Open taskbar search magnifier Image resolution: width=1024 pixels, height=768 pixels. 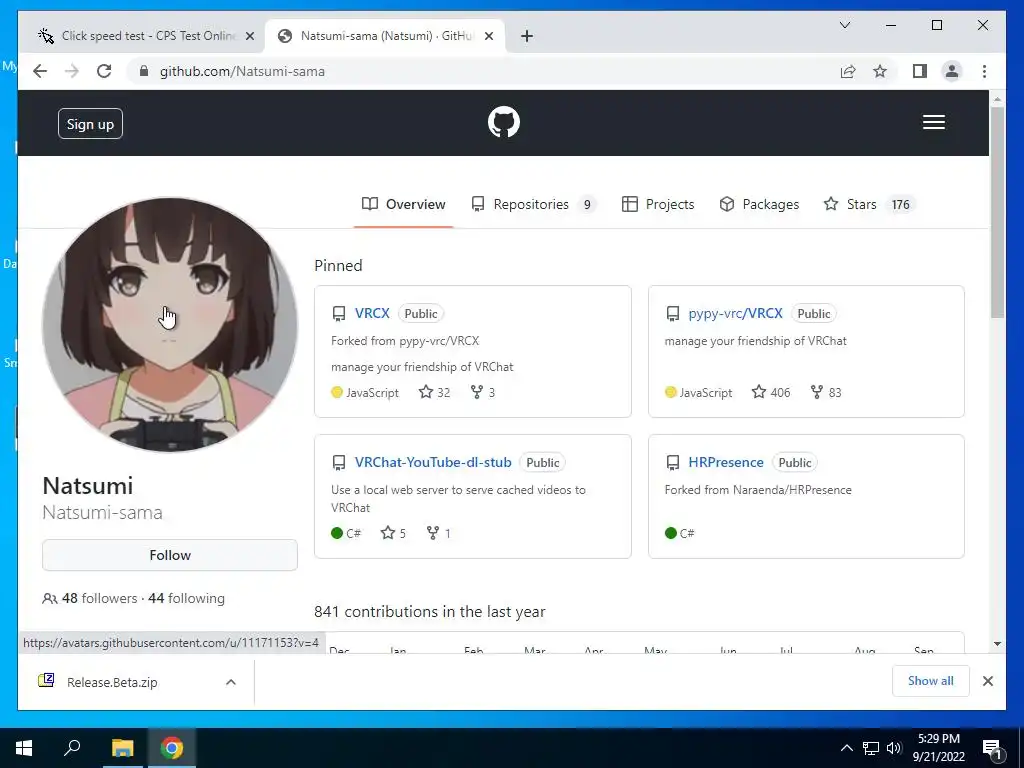72,747
